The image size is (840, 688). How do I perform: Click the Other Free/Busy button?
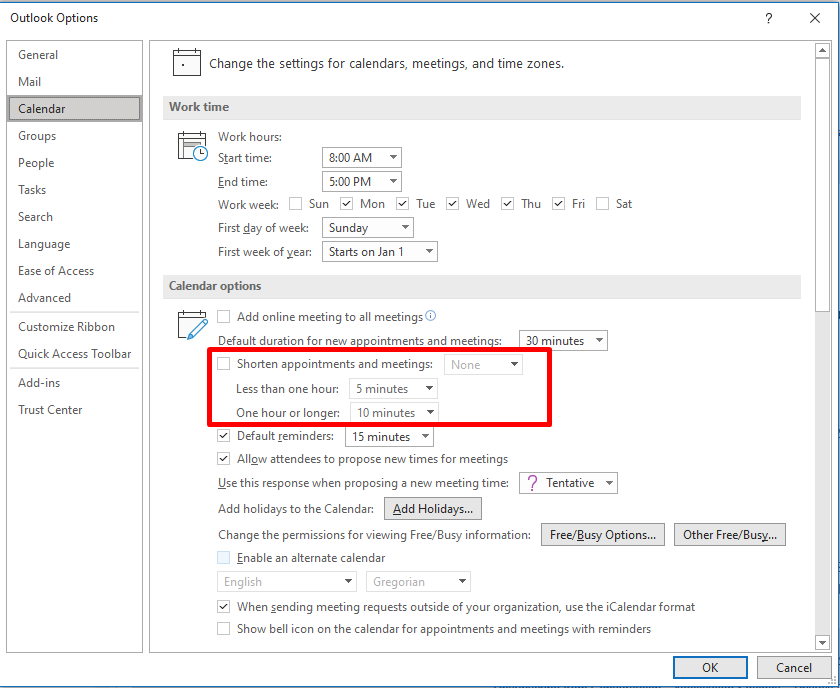click(730, 535)
